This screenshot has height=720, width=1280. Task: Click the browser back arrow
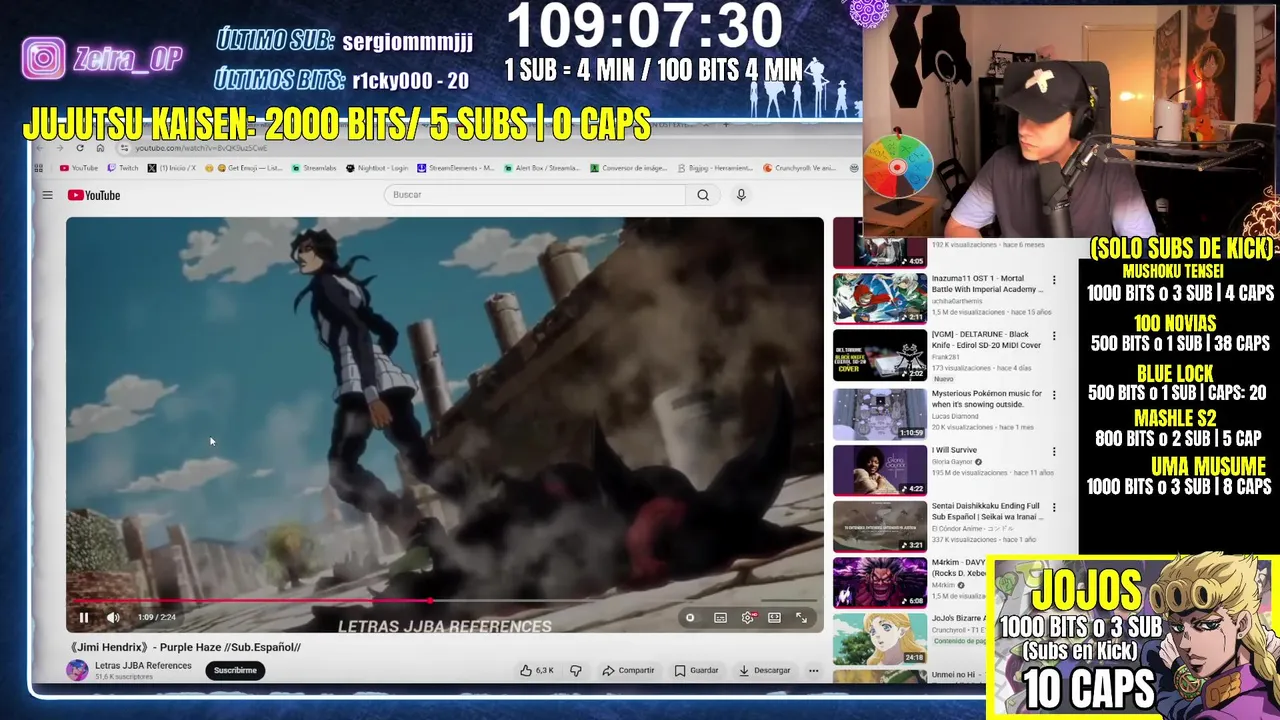40,148
